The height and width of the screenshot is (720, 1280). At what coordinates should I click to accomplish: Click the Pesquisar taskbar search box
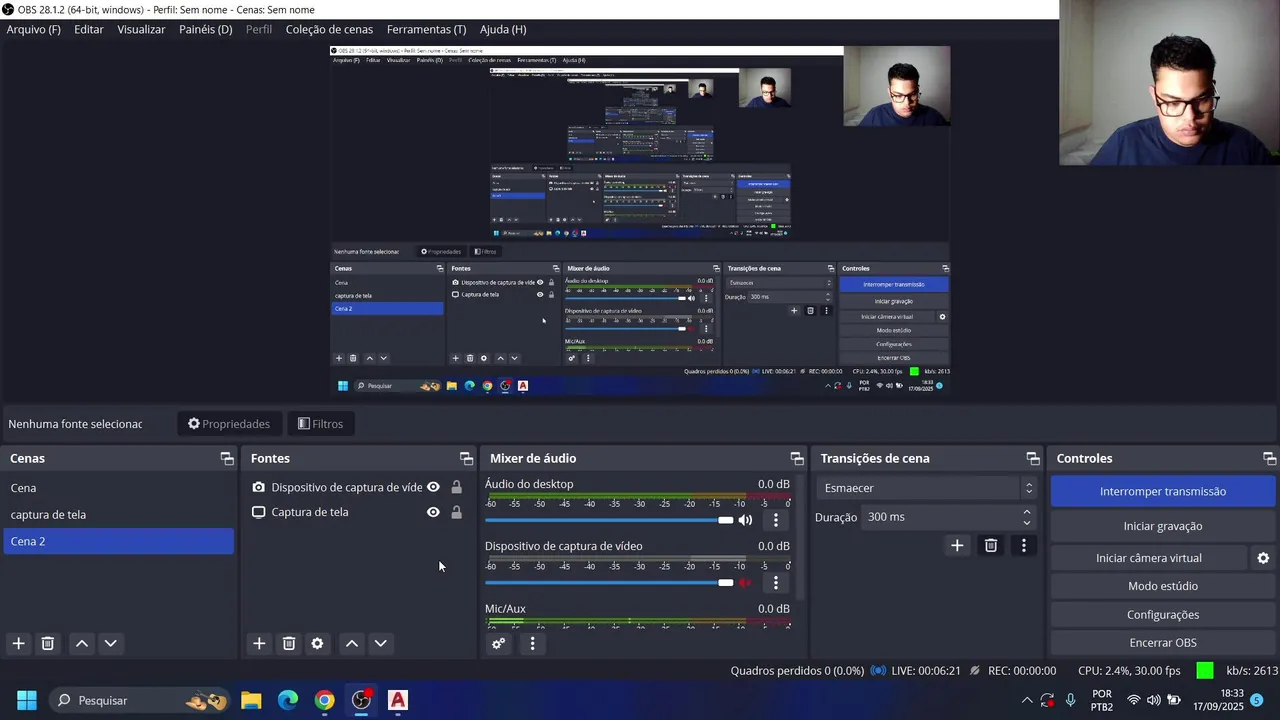tap(139, 700)
